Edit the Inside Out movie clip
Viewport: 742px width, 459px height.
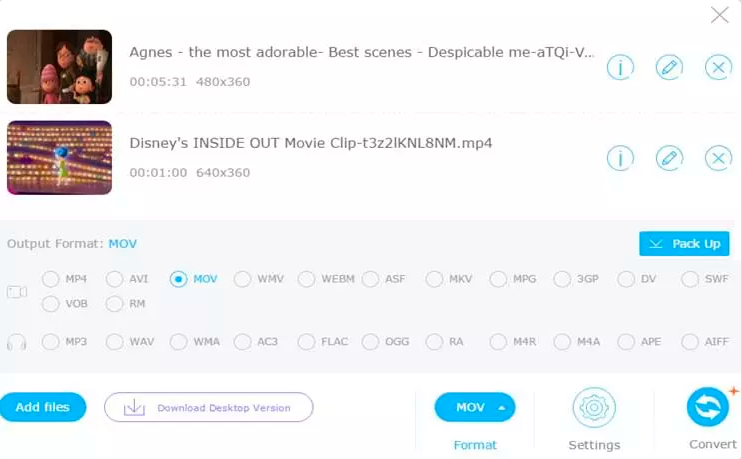tap(669, 158)
